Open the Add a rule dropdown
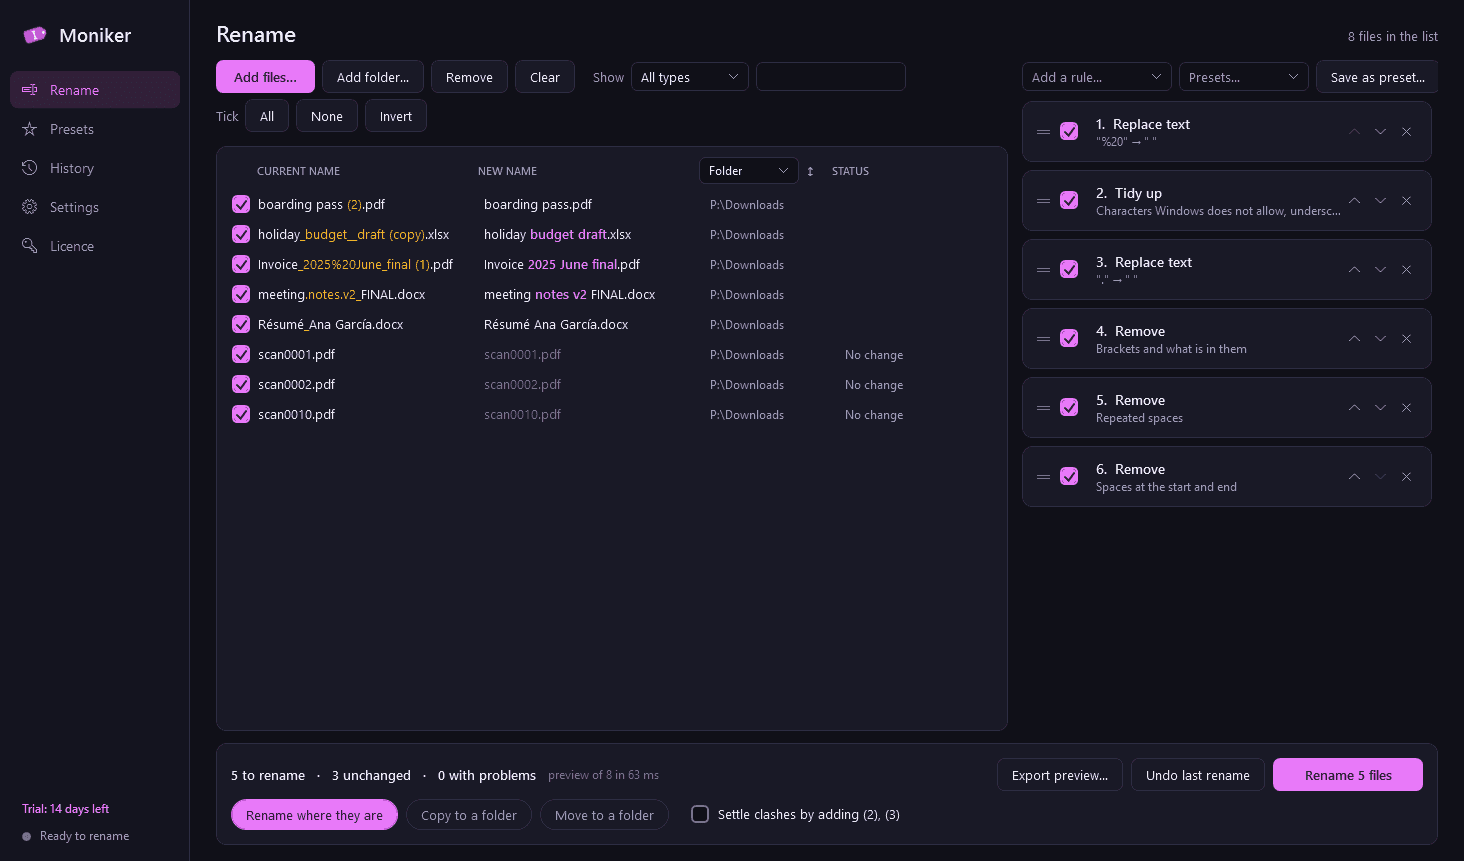The height and width of the screenshot is (861, 1464). pos(1097,77)
